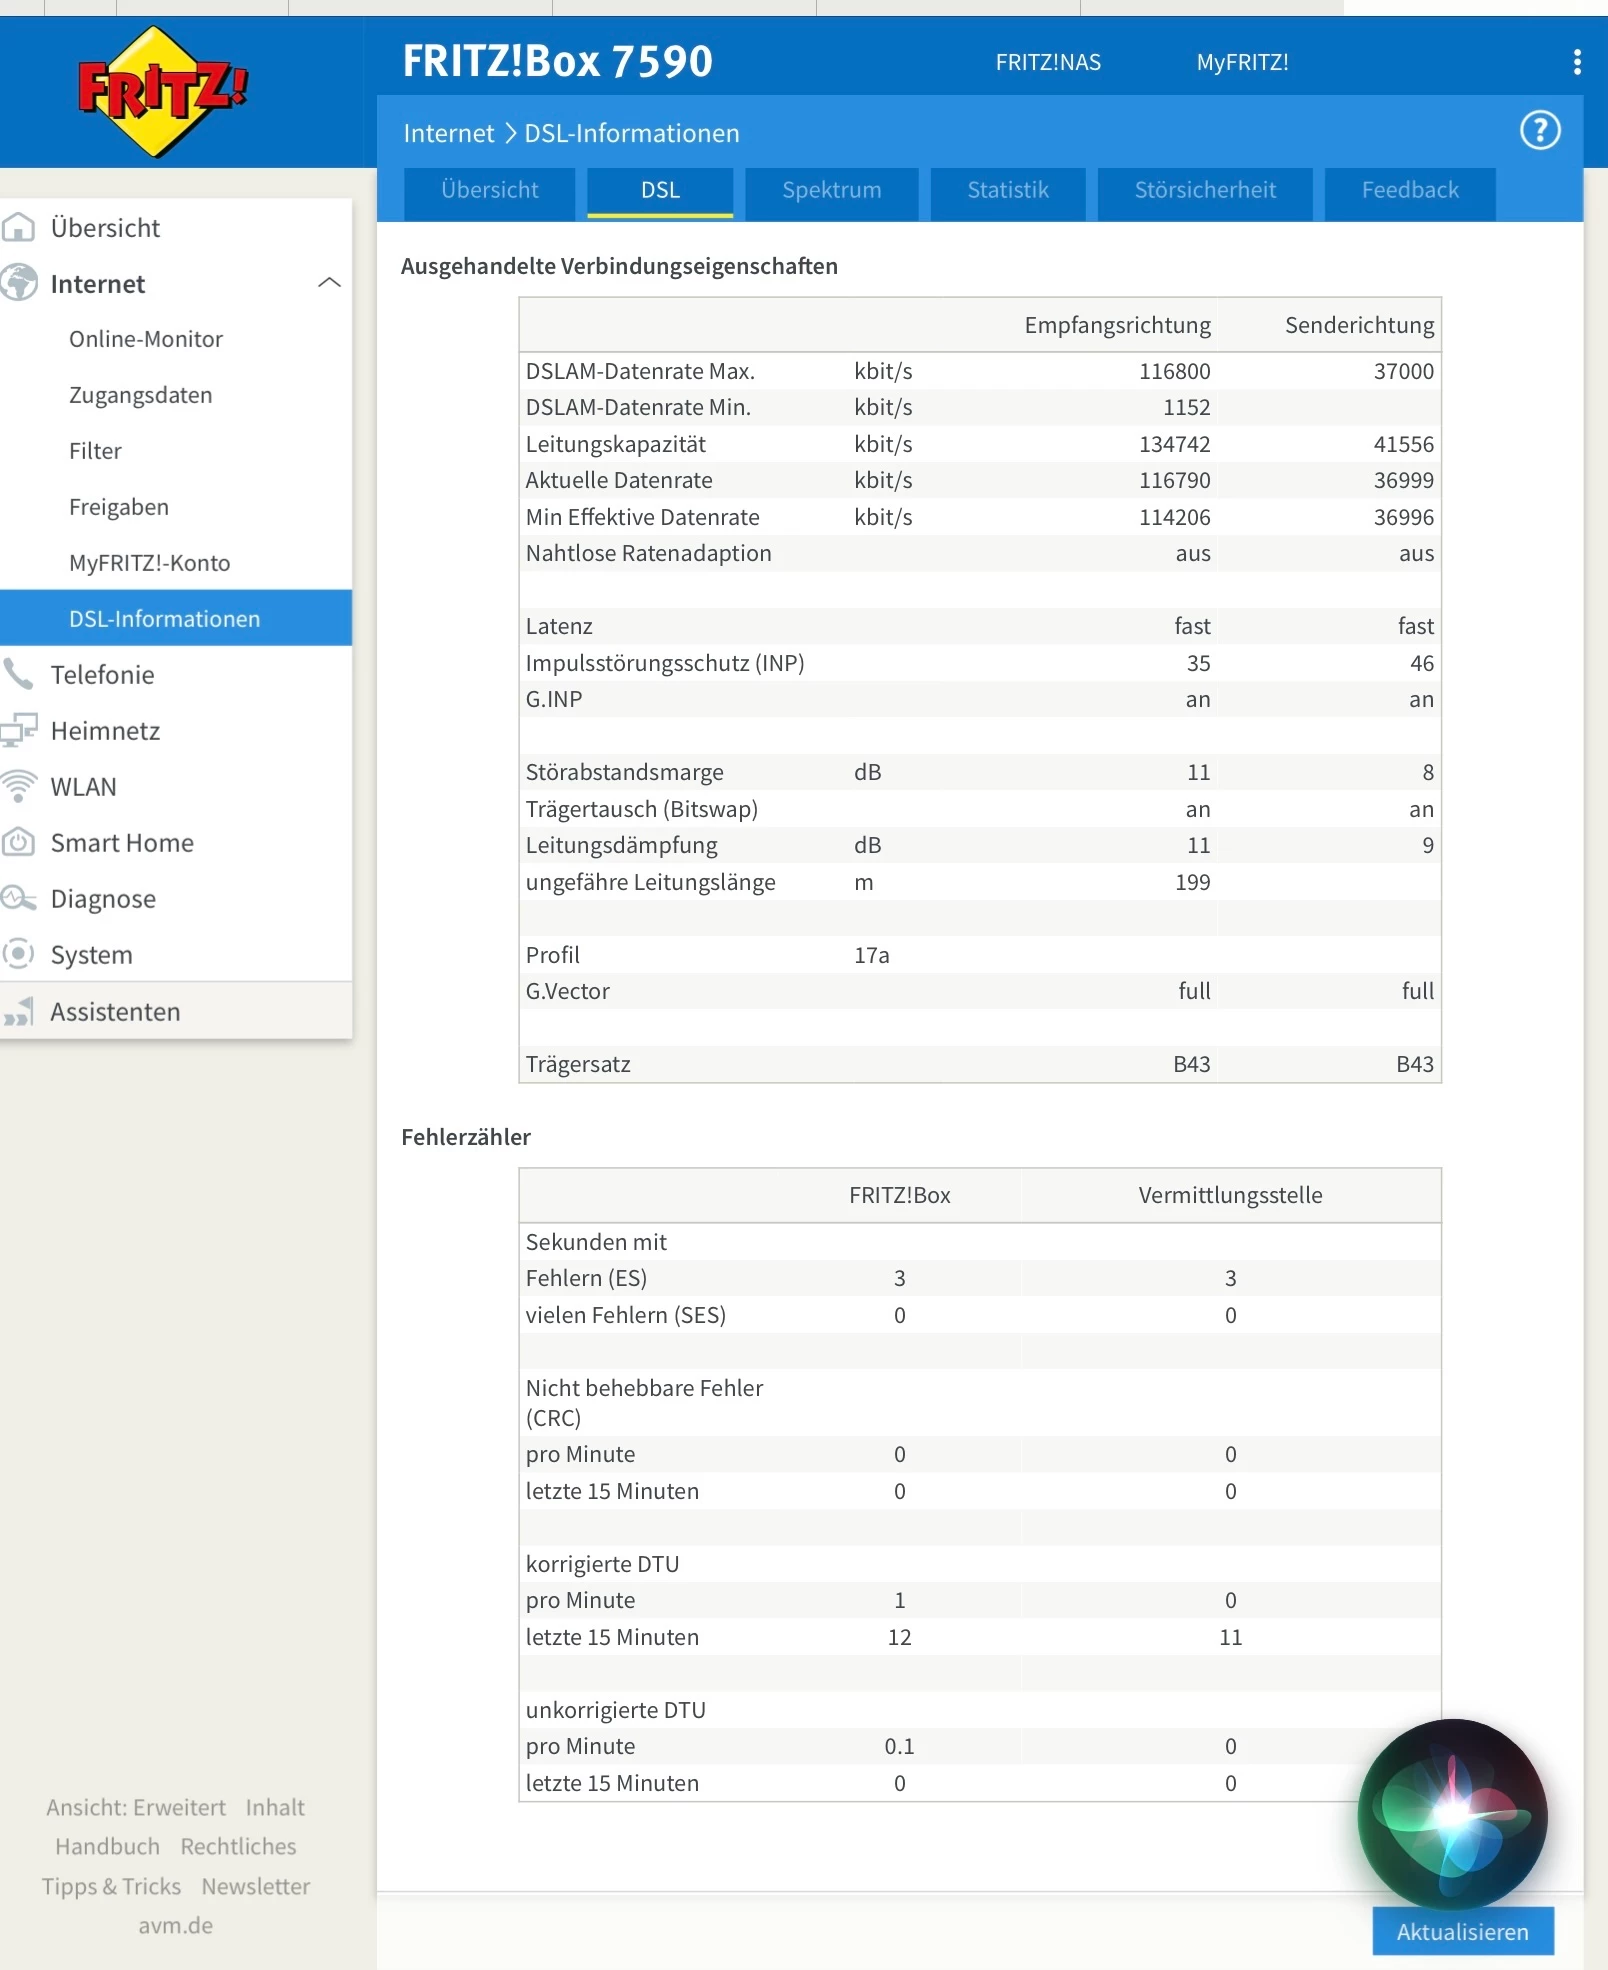Image resolution: width=1608 pixels, height=1970 pixels.
Task: Click the Min Effektive Datenrate row label
Action: [x=642, y=517]
